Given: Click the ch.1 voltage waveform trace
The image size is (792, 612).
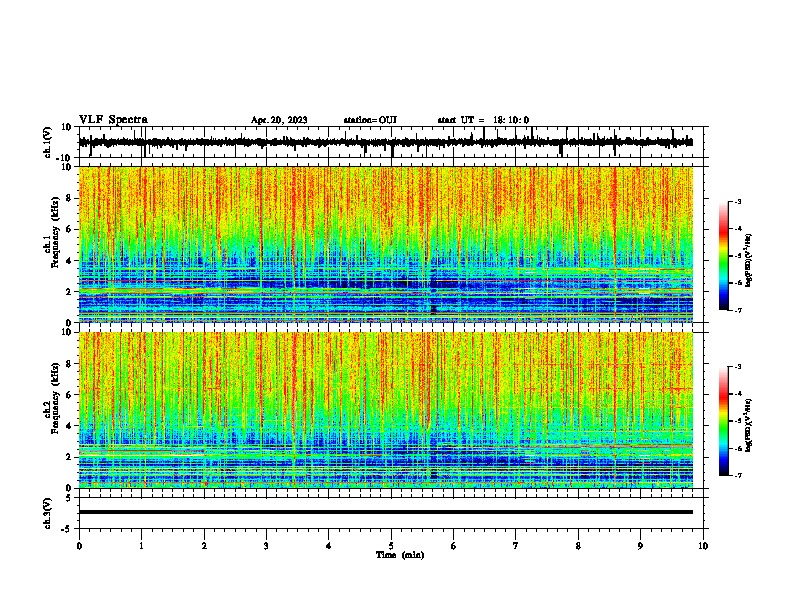Looking at the screenshot, I should 386,142.
